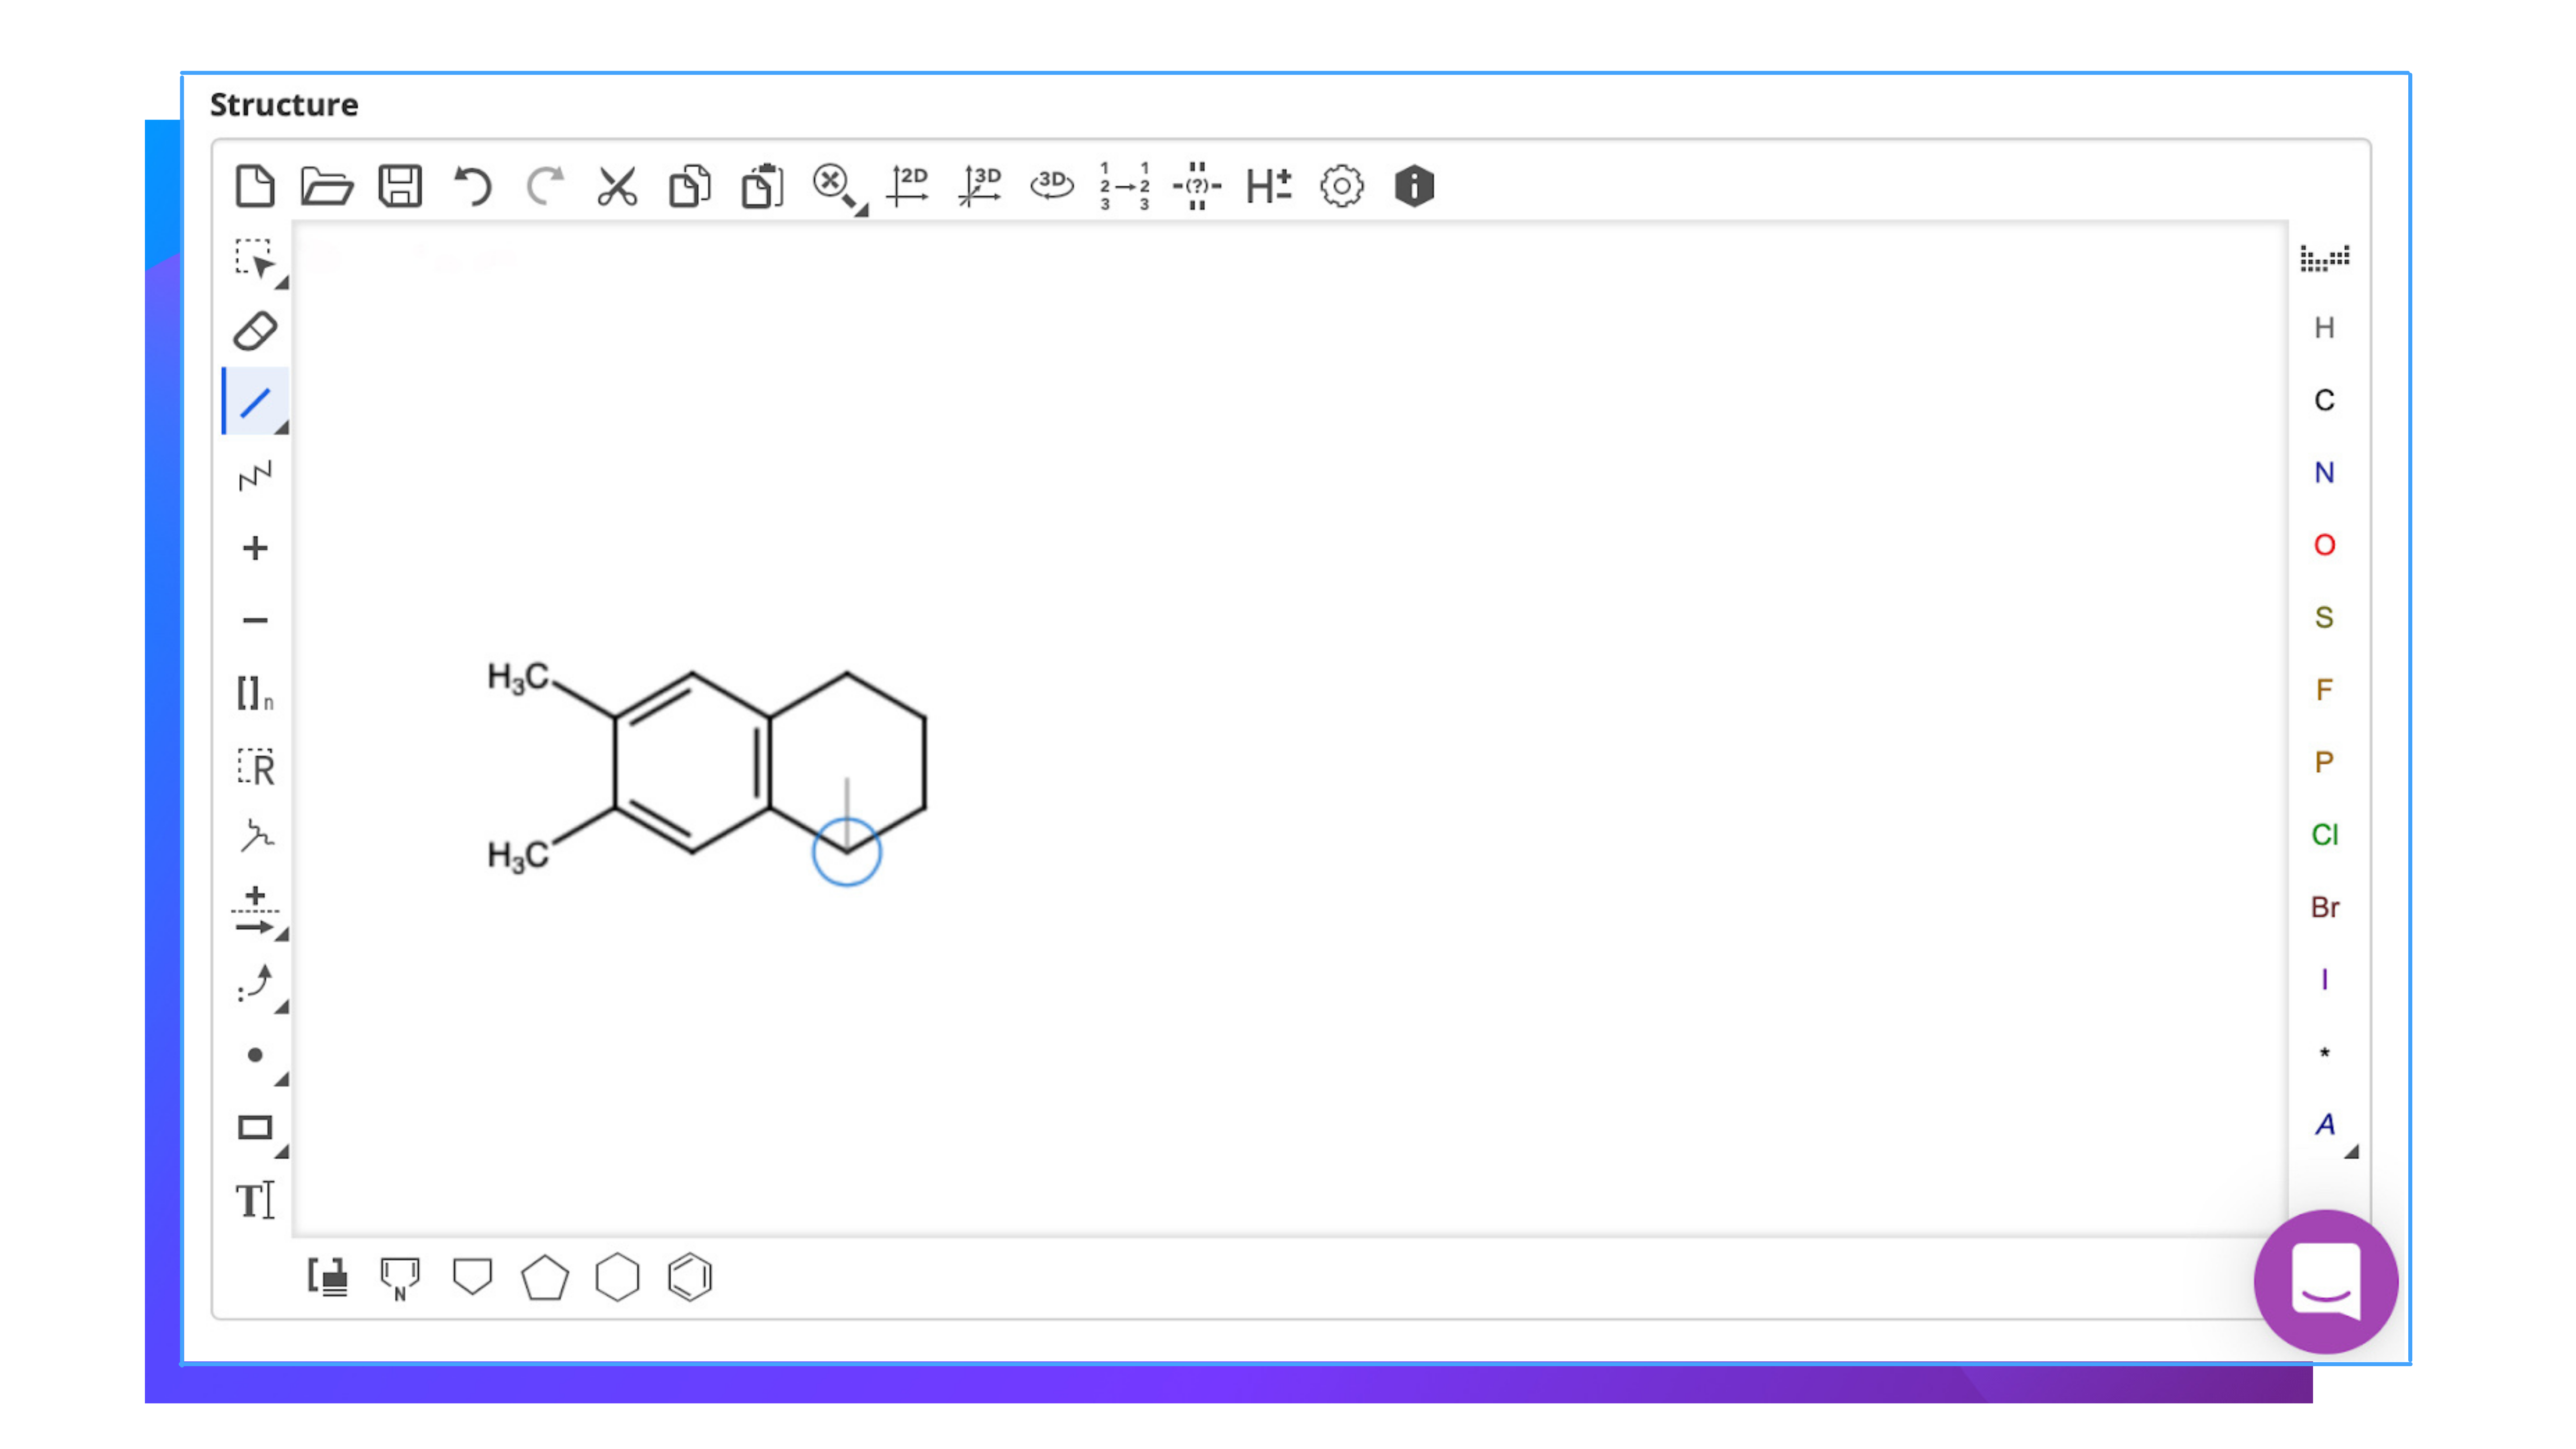Cut the selection with the scissors icon

click(x=617, y=186)
